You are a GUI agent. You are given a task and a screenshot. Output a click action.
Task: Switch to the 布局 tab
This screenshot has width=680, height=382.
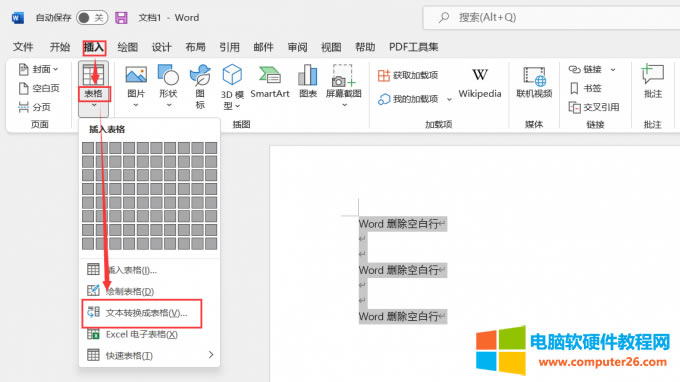coord(196,47)
